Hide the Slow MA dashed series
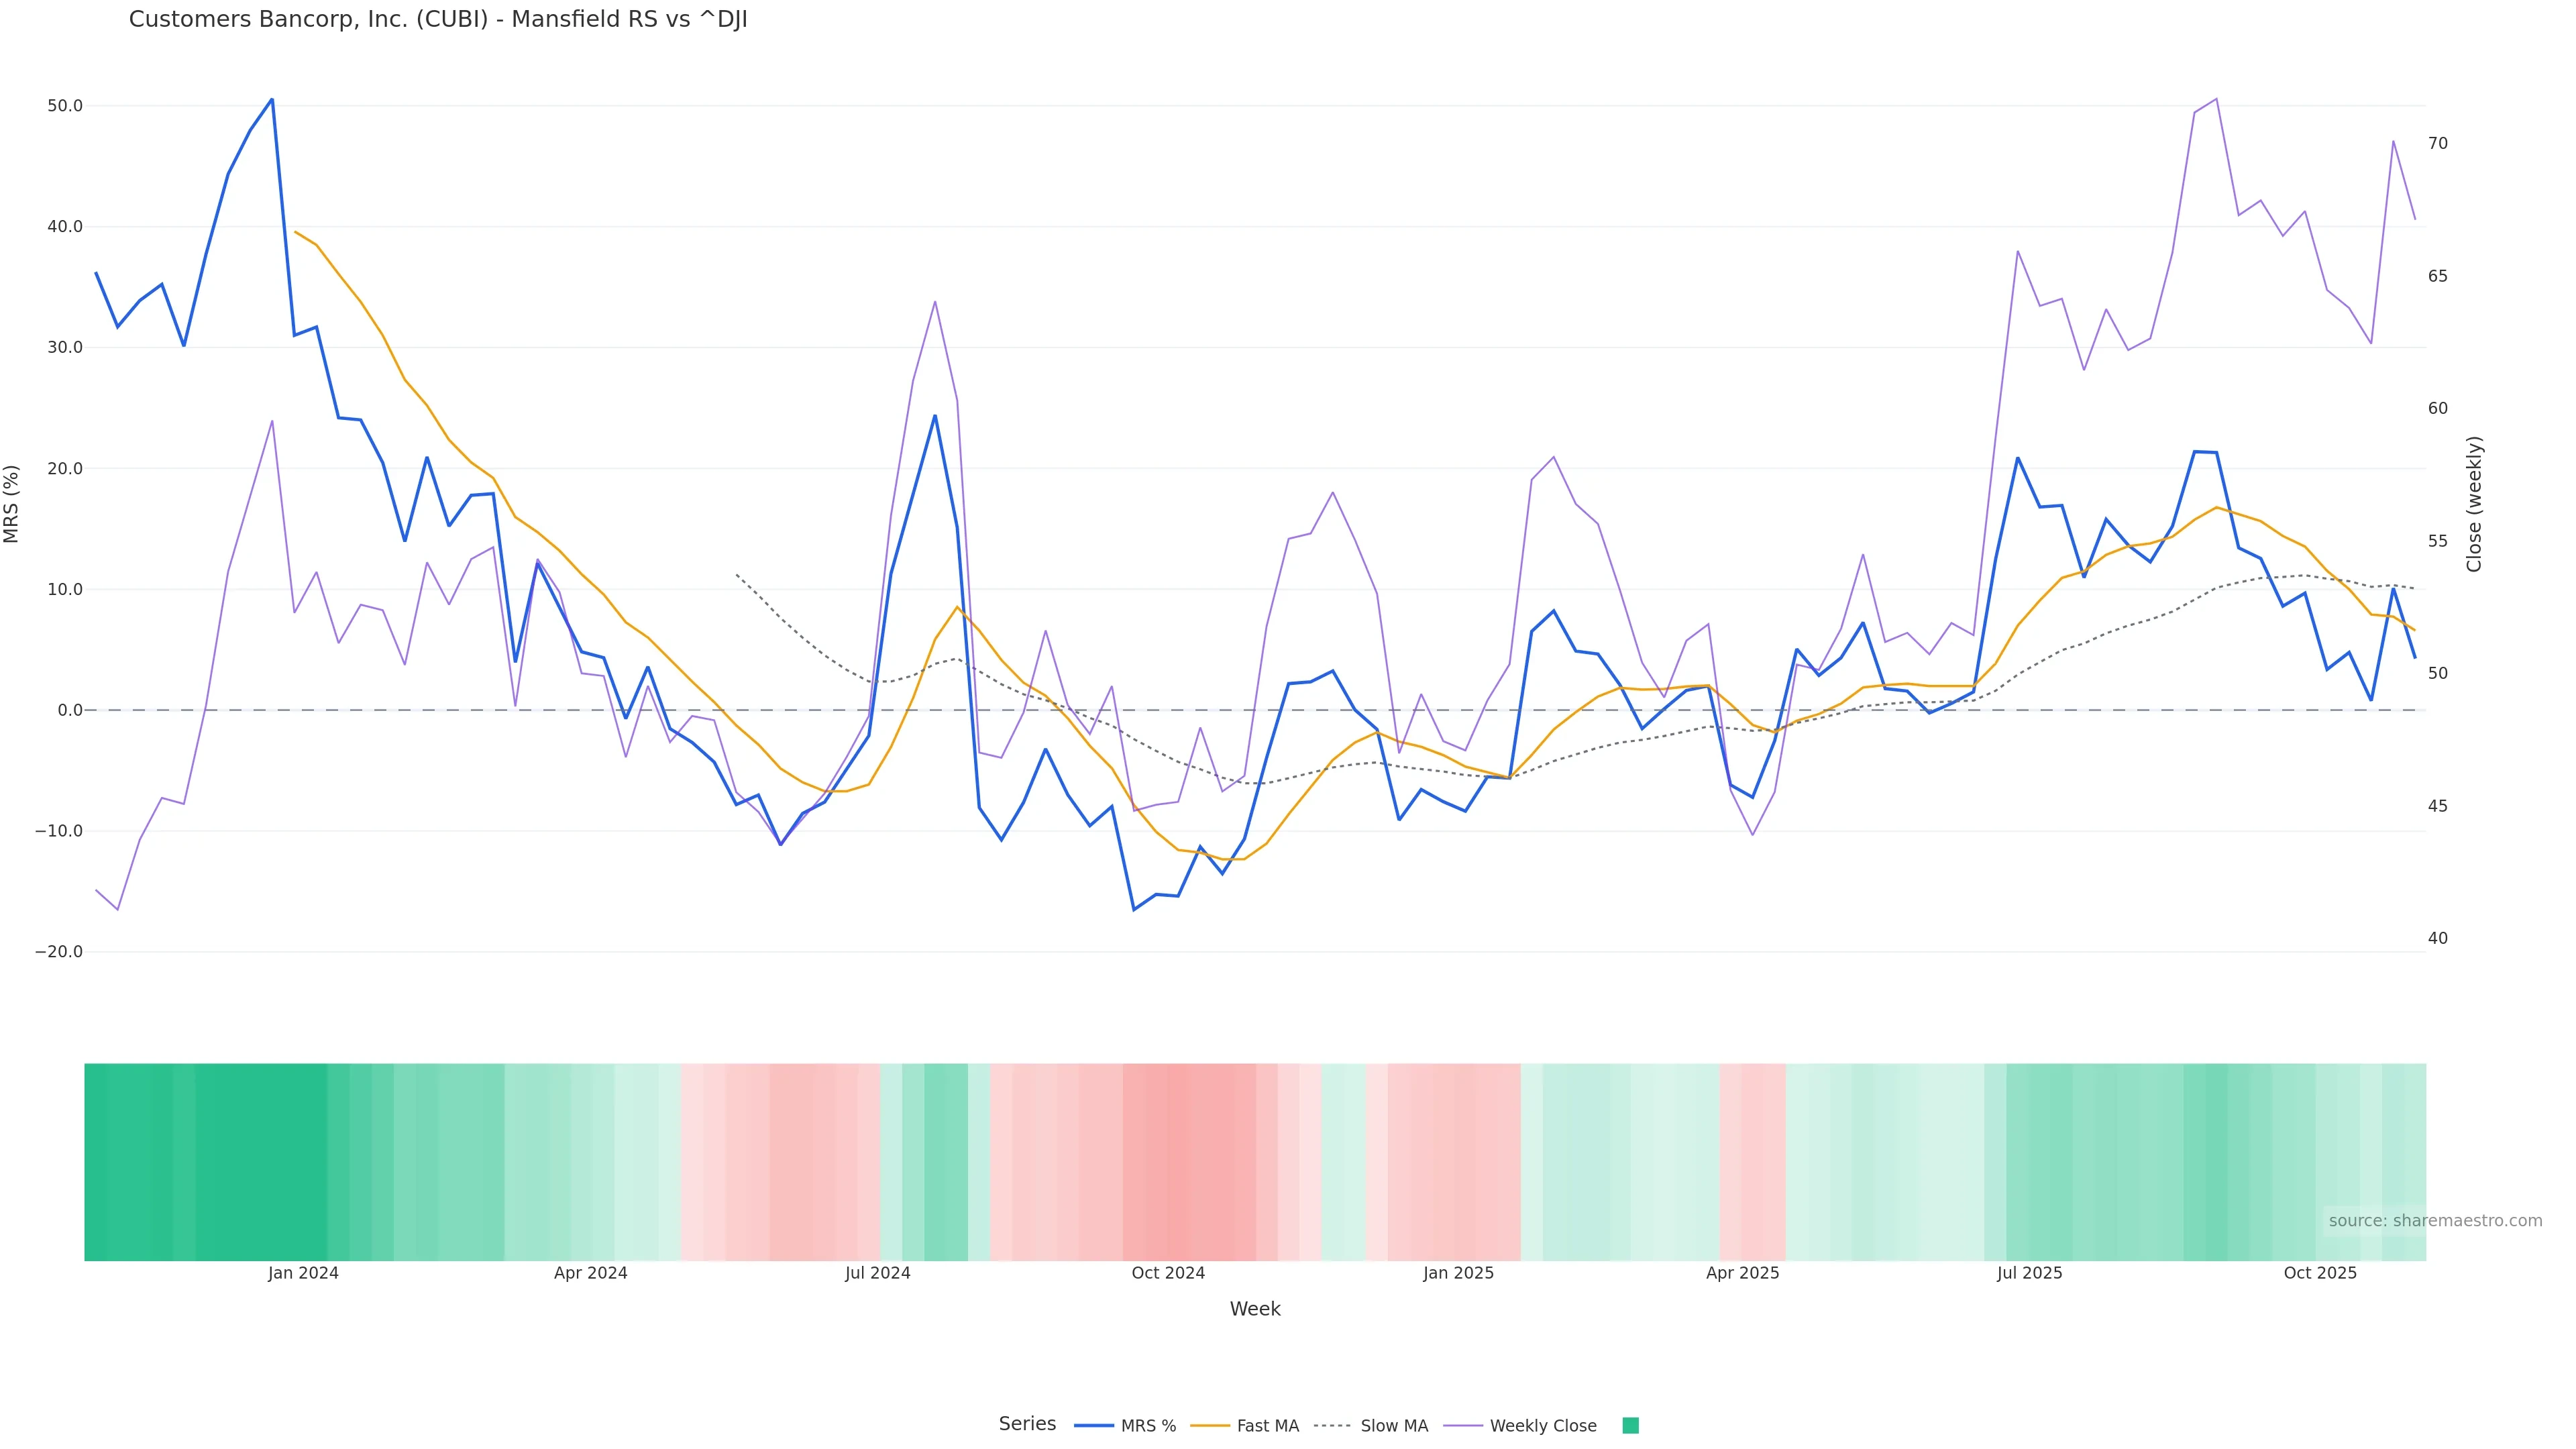 pos(1393,1426)
